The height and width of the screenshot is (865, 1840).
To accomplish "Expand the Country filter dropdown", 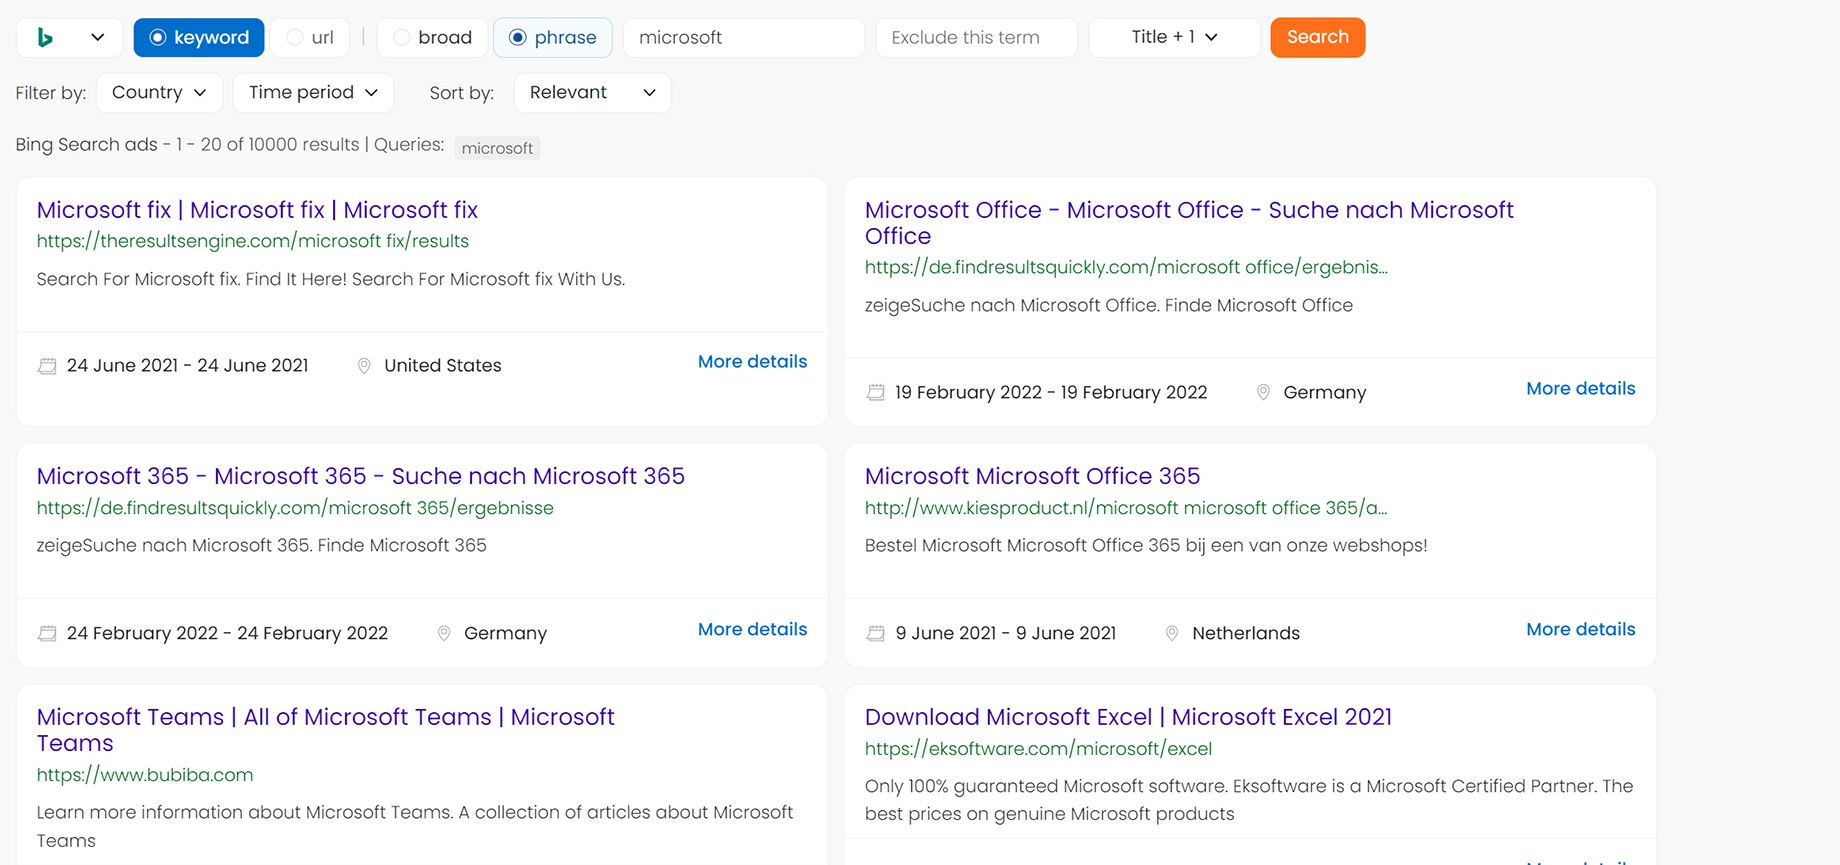I will point(159,93).
